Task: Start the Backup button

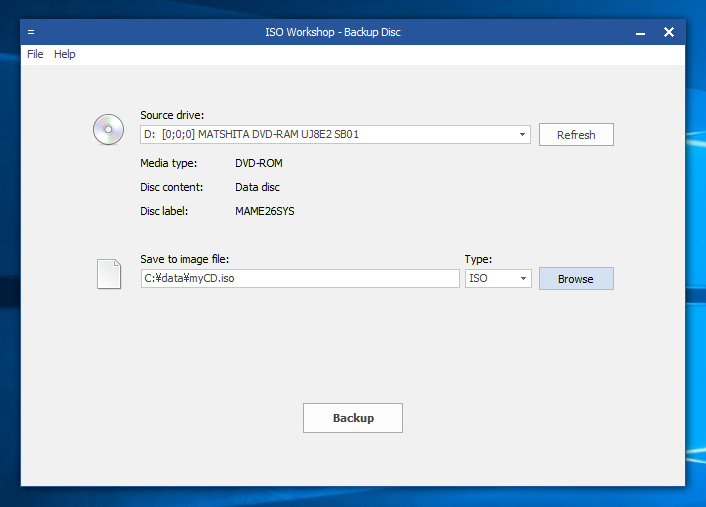Action: (x=353, y=418)
